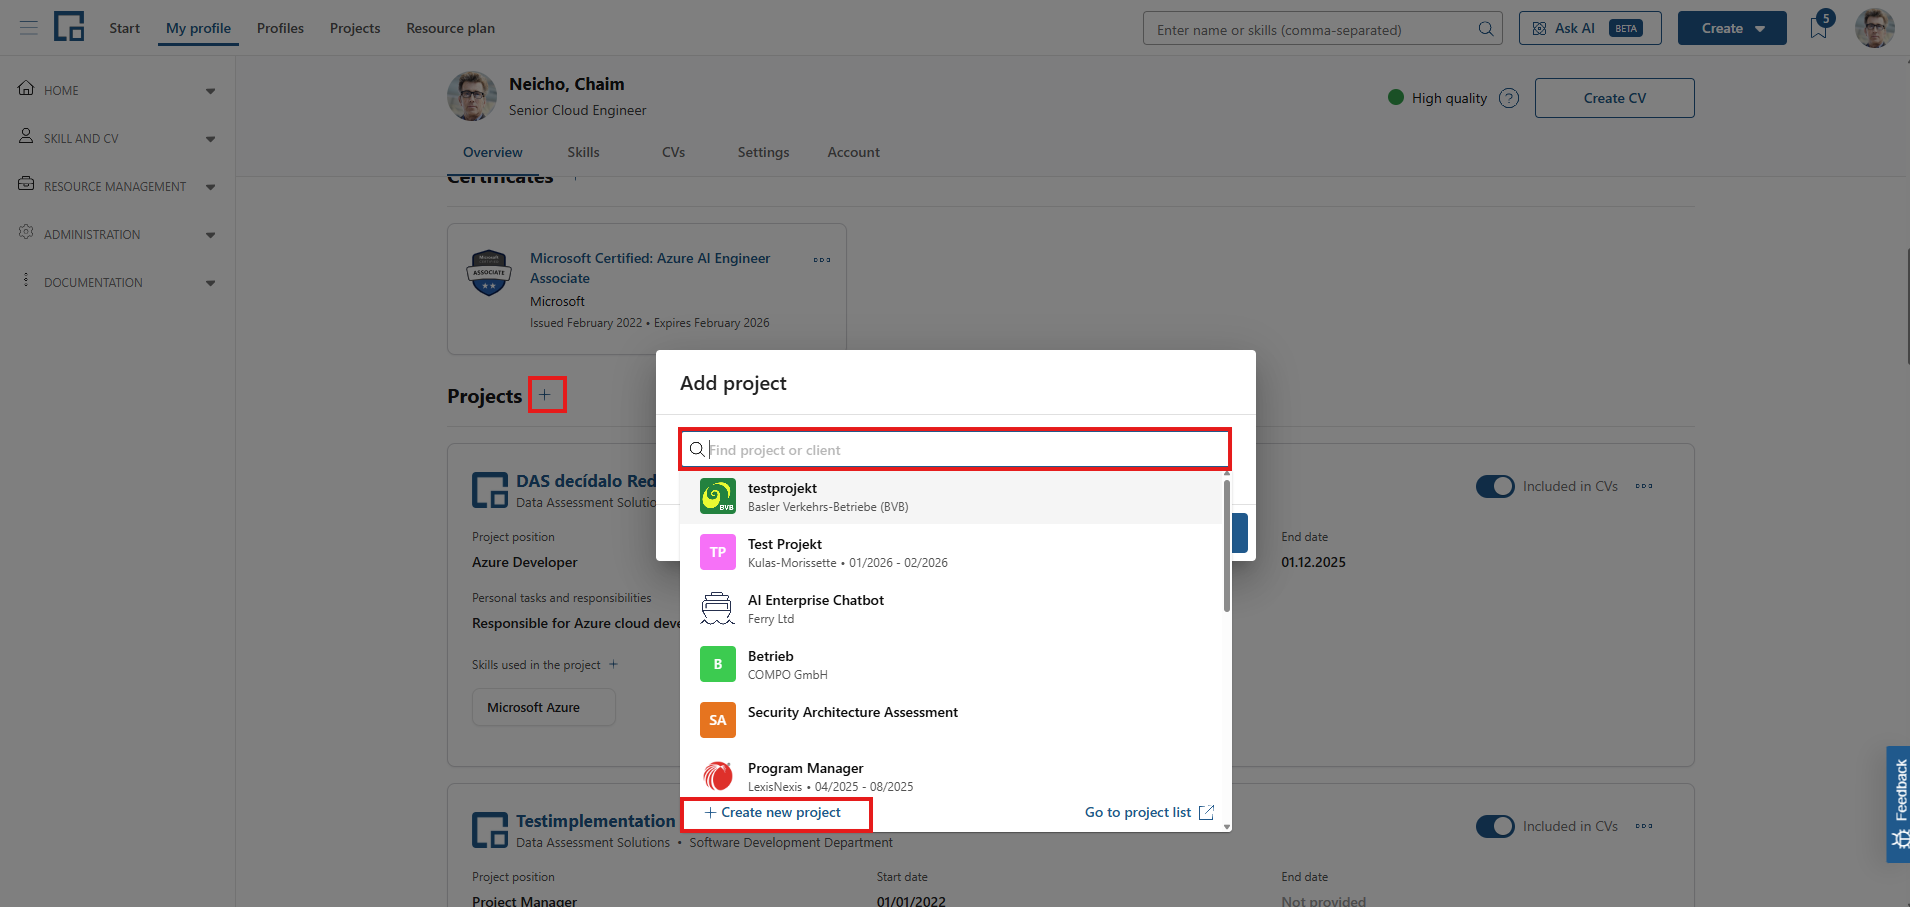1910x907 pixels.
Task: Open the Settings profile tab
Action: pyautogui.click(x=763, y=152)
